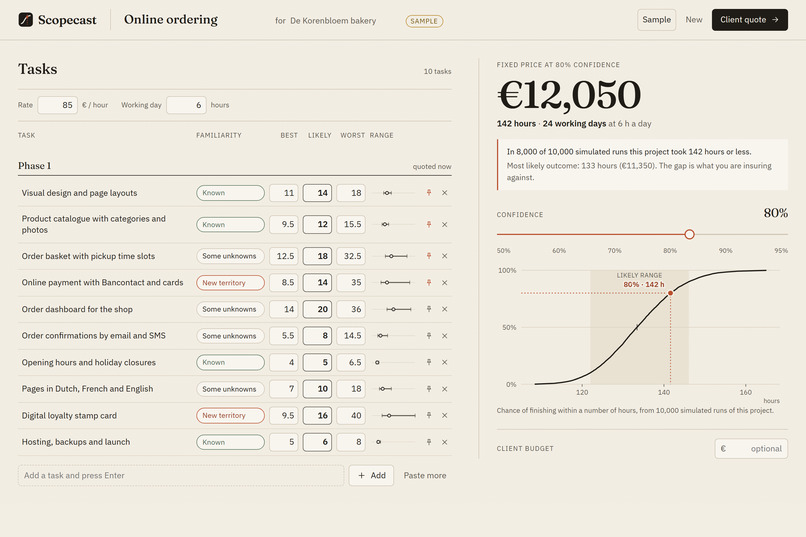Pin the Digital loyalty stamp card task
806x537 pixels.
429,415
